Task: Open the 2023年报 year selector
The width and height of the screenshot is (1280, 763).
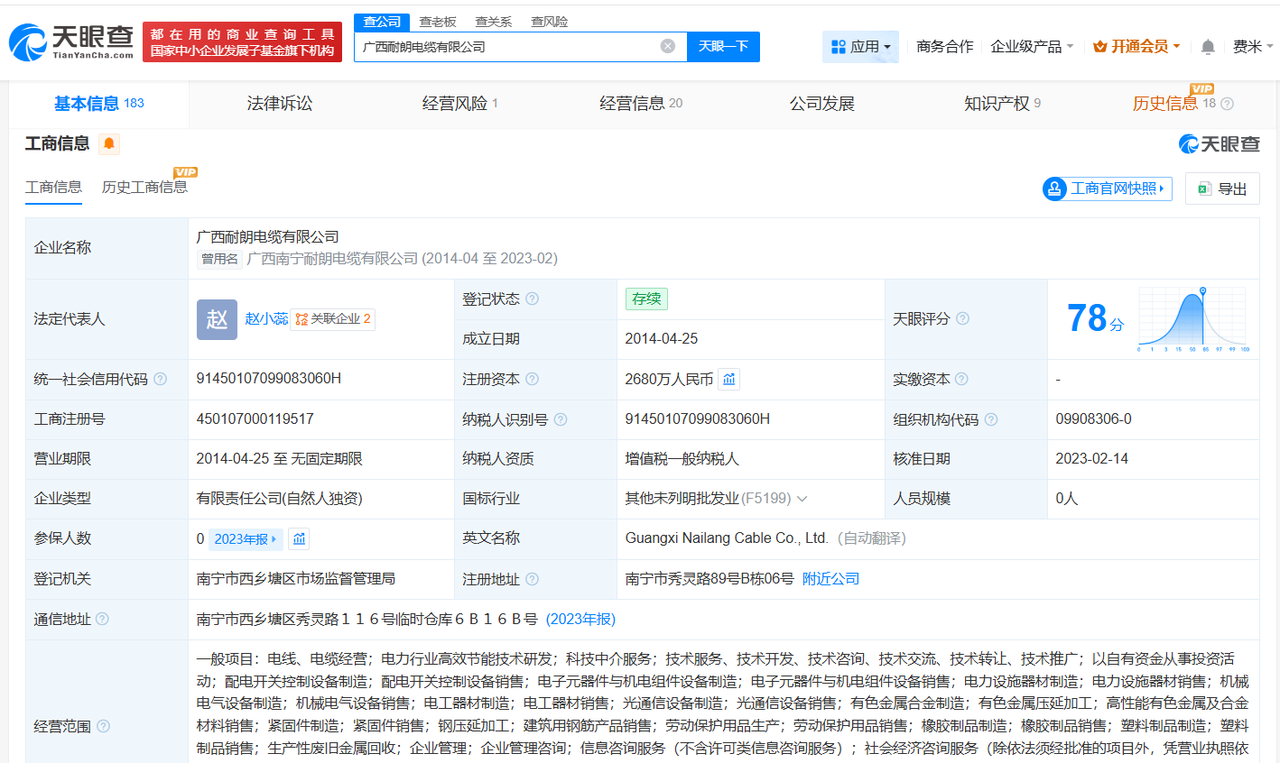Action: (x=245, y=539)
